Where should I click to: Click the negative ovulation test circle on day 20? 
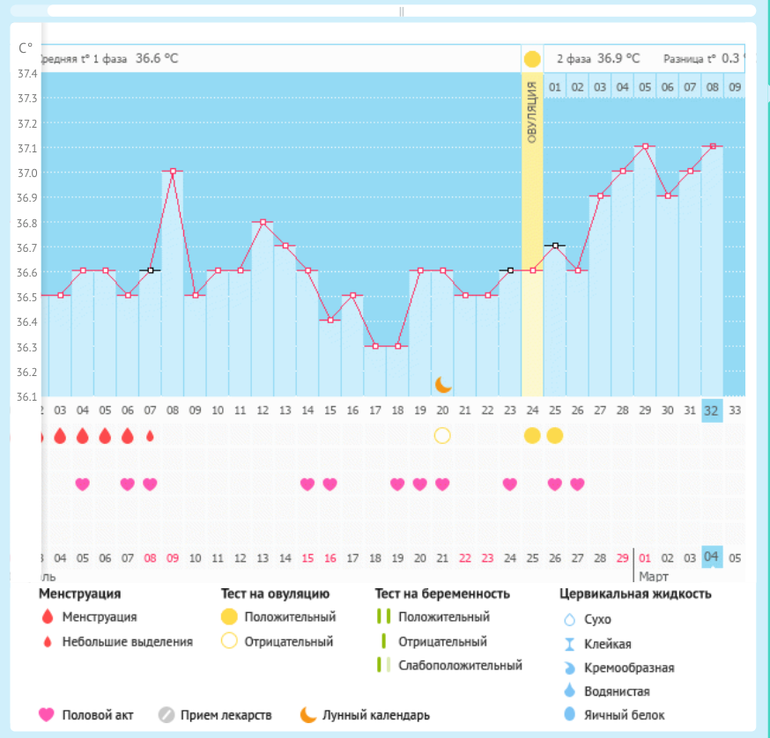pyautogui.click(x=442, y=435)
